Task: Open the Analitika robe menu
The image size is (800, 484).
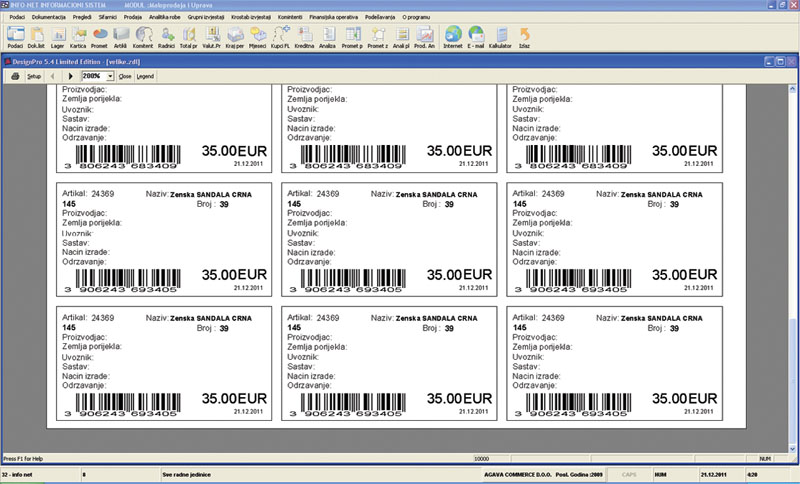Action: click(x=165, y=17)
